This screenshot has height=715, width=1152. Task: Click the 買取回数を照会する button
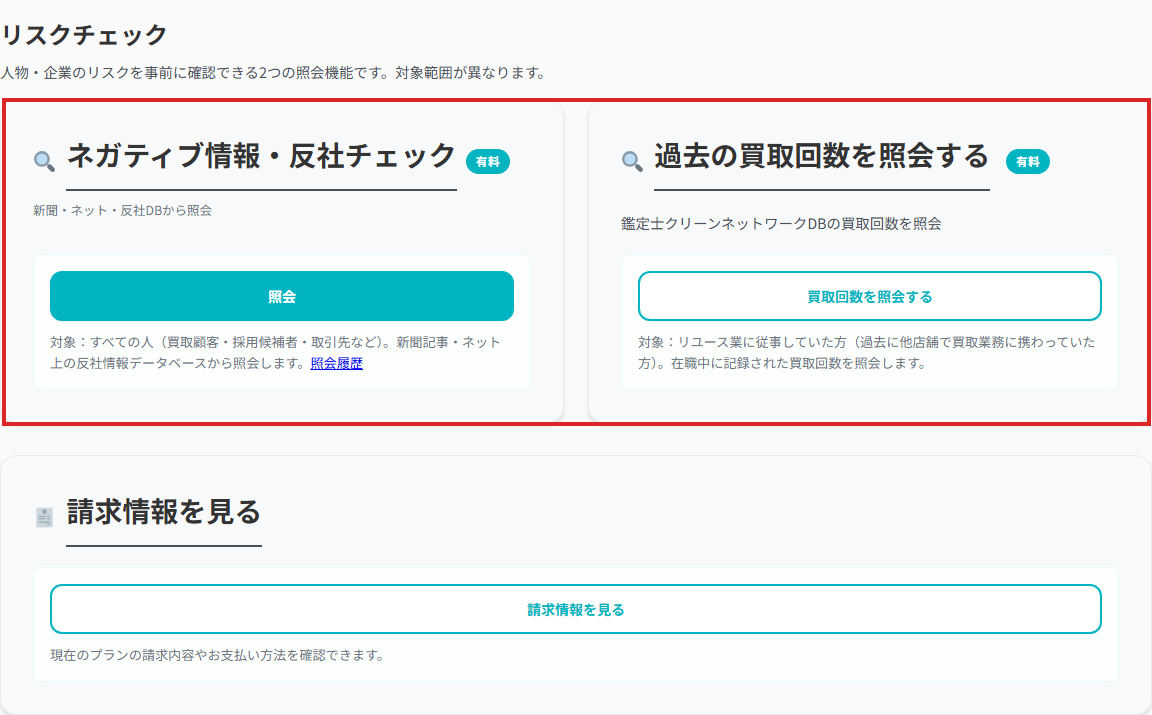[869, 296]
